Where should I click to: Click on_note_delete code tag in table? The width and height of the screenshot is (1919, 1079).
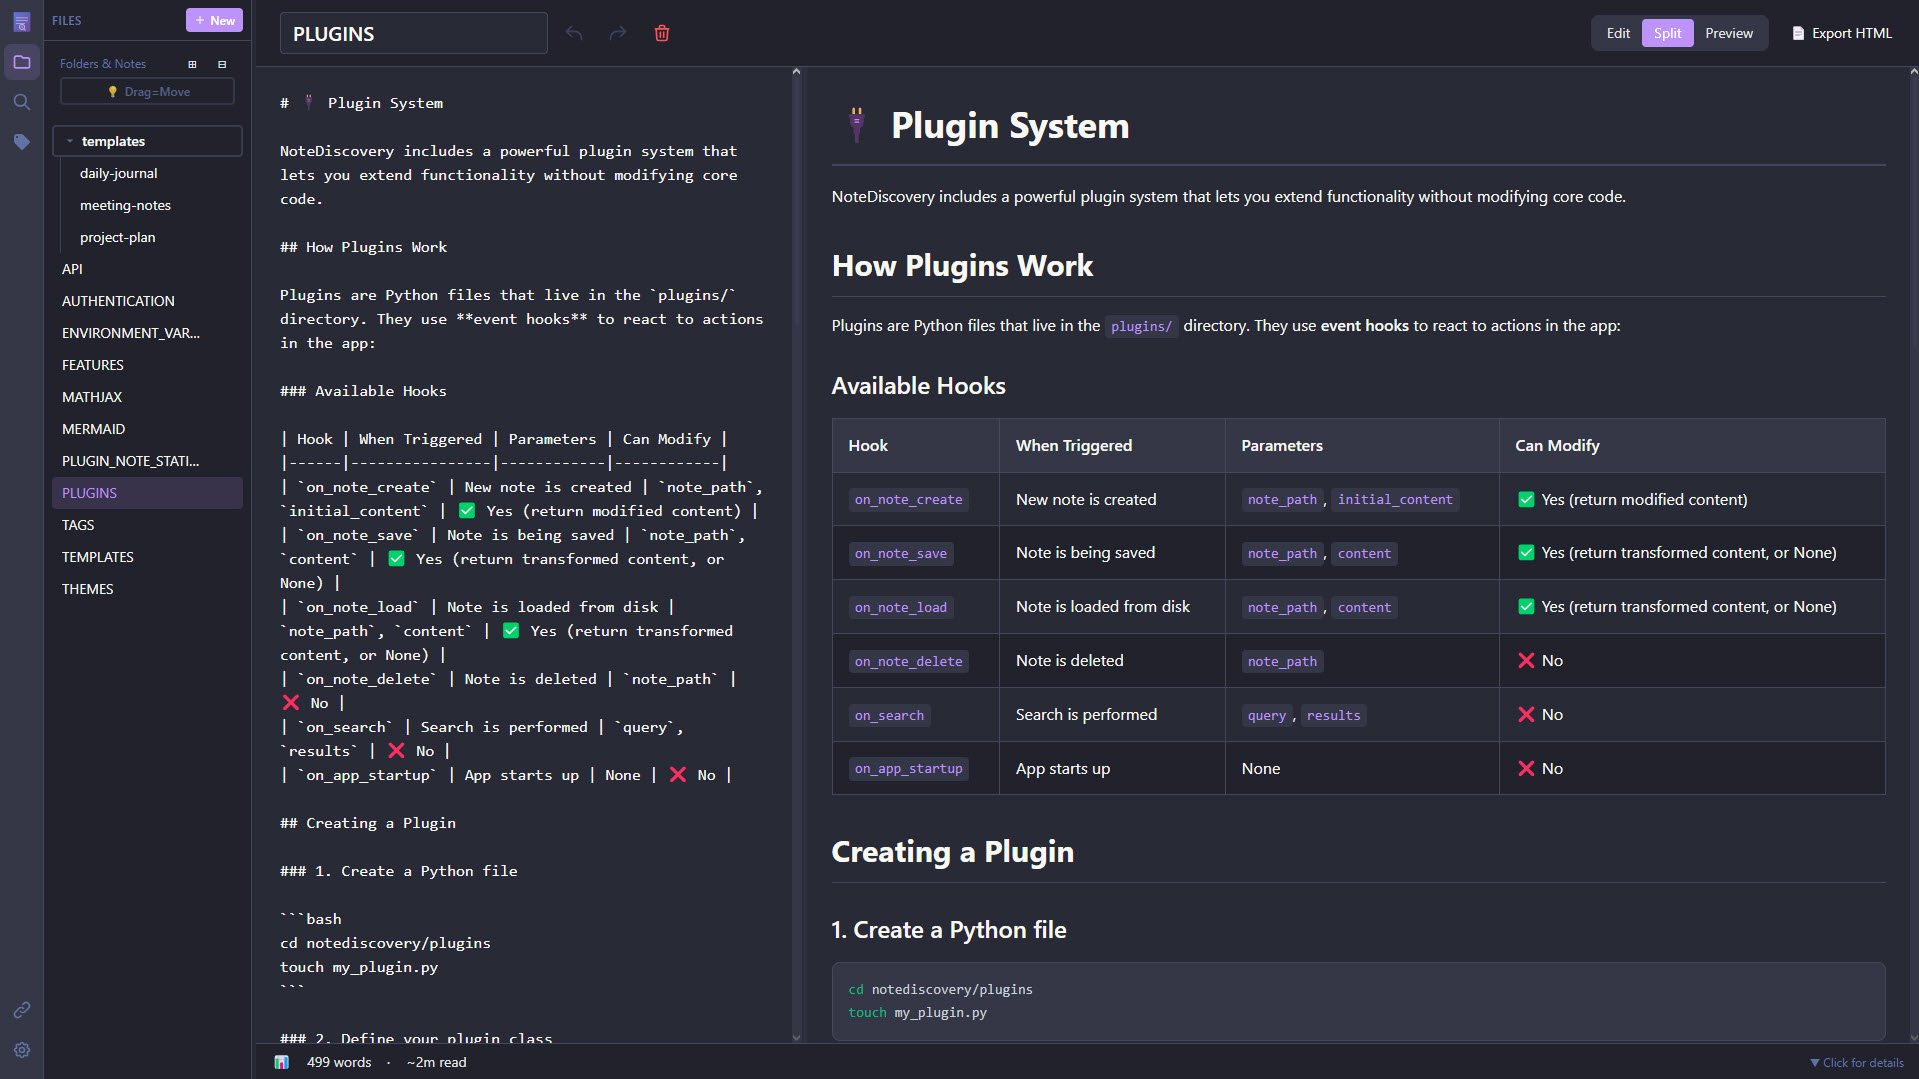909,662
